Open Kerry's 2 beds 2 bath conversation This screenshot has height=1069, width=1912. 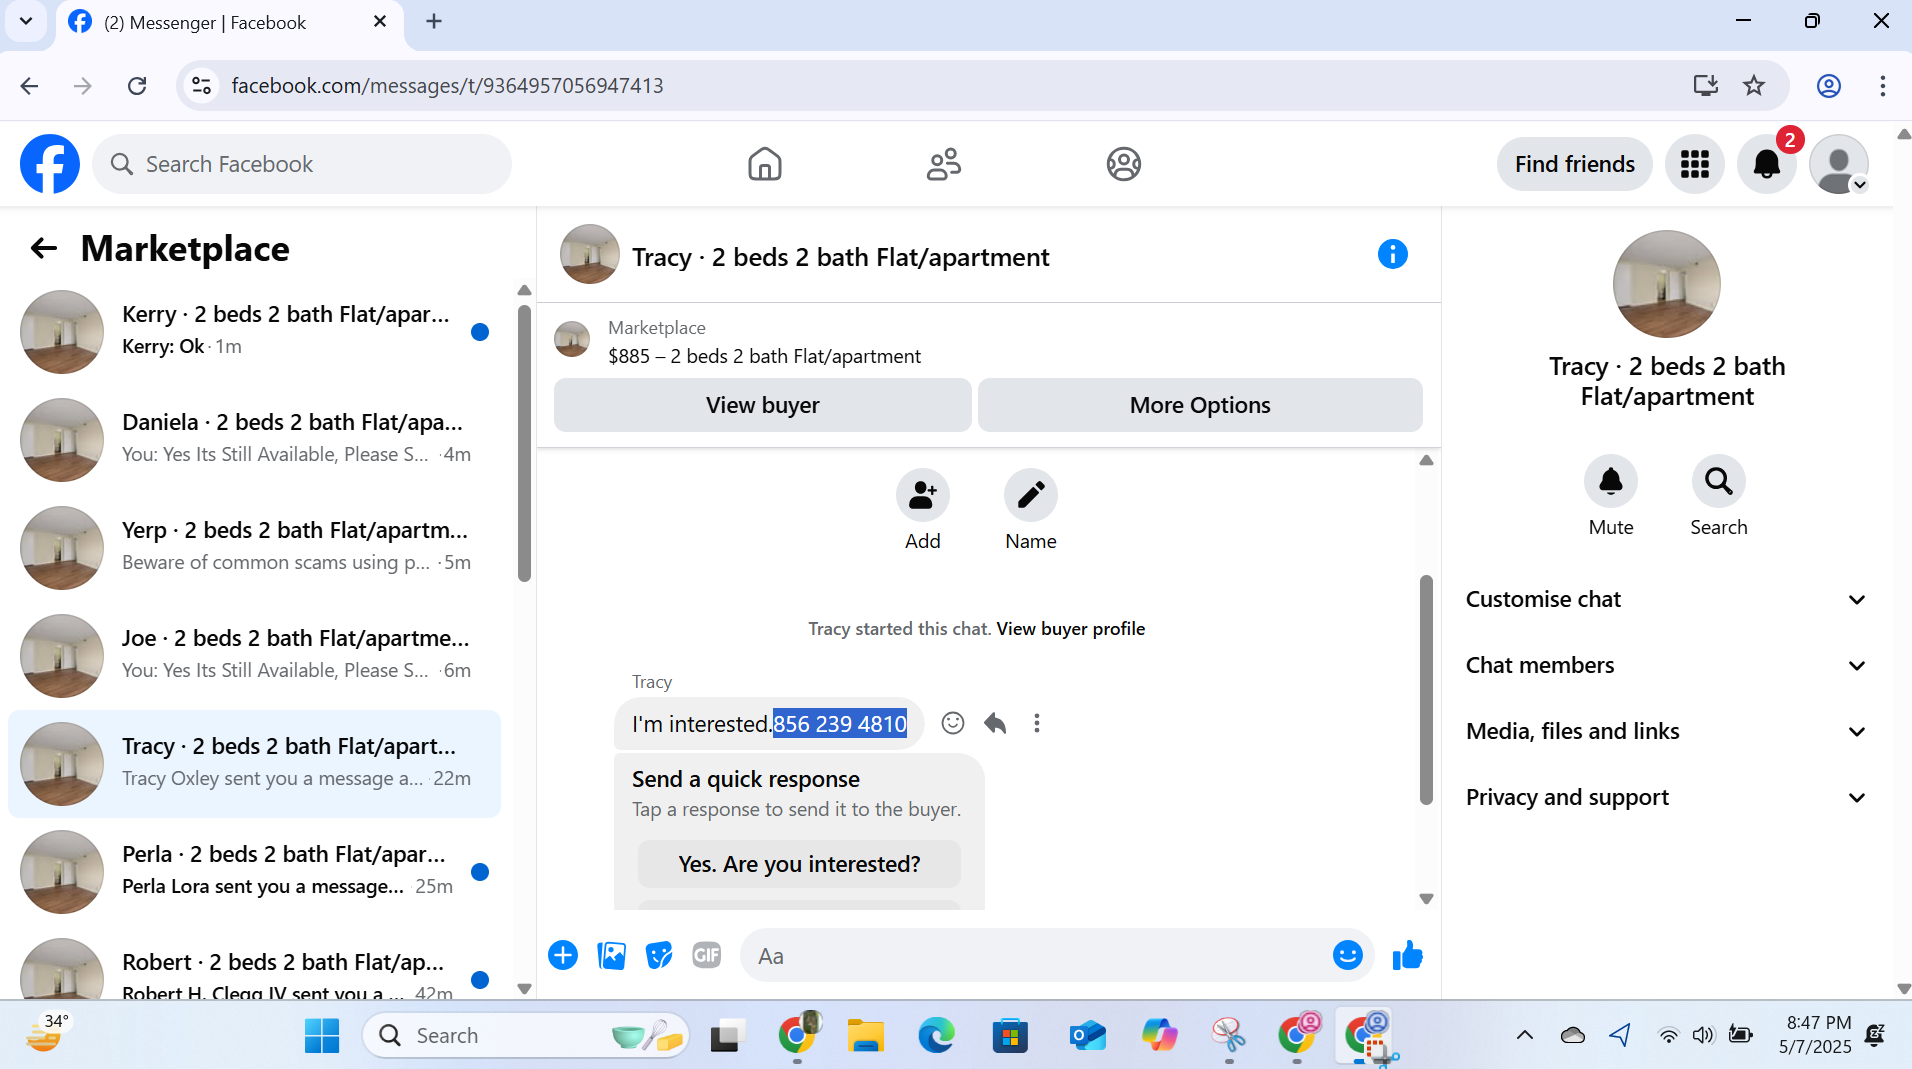pos(255,332)
